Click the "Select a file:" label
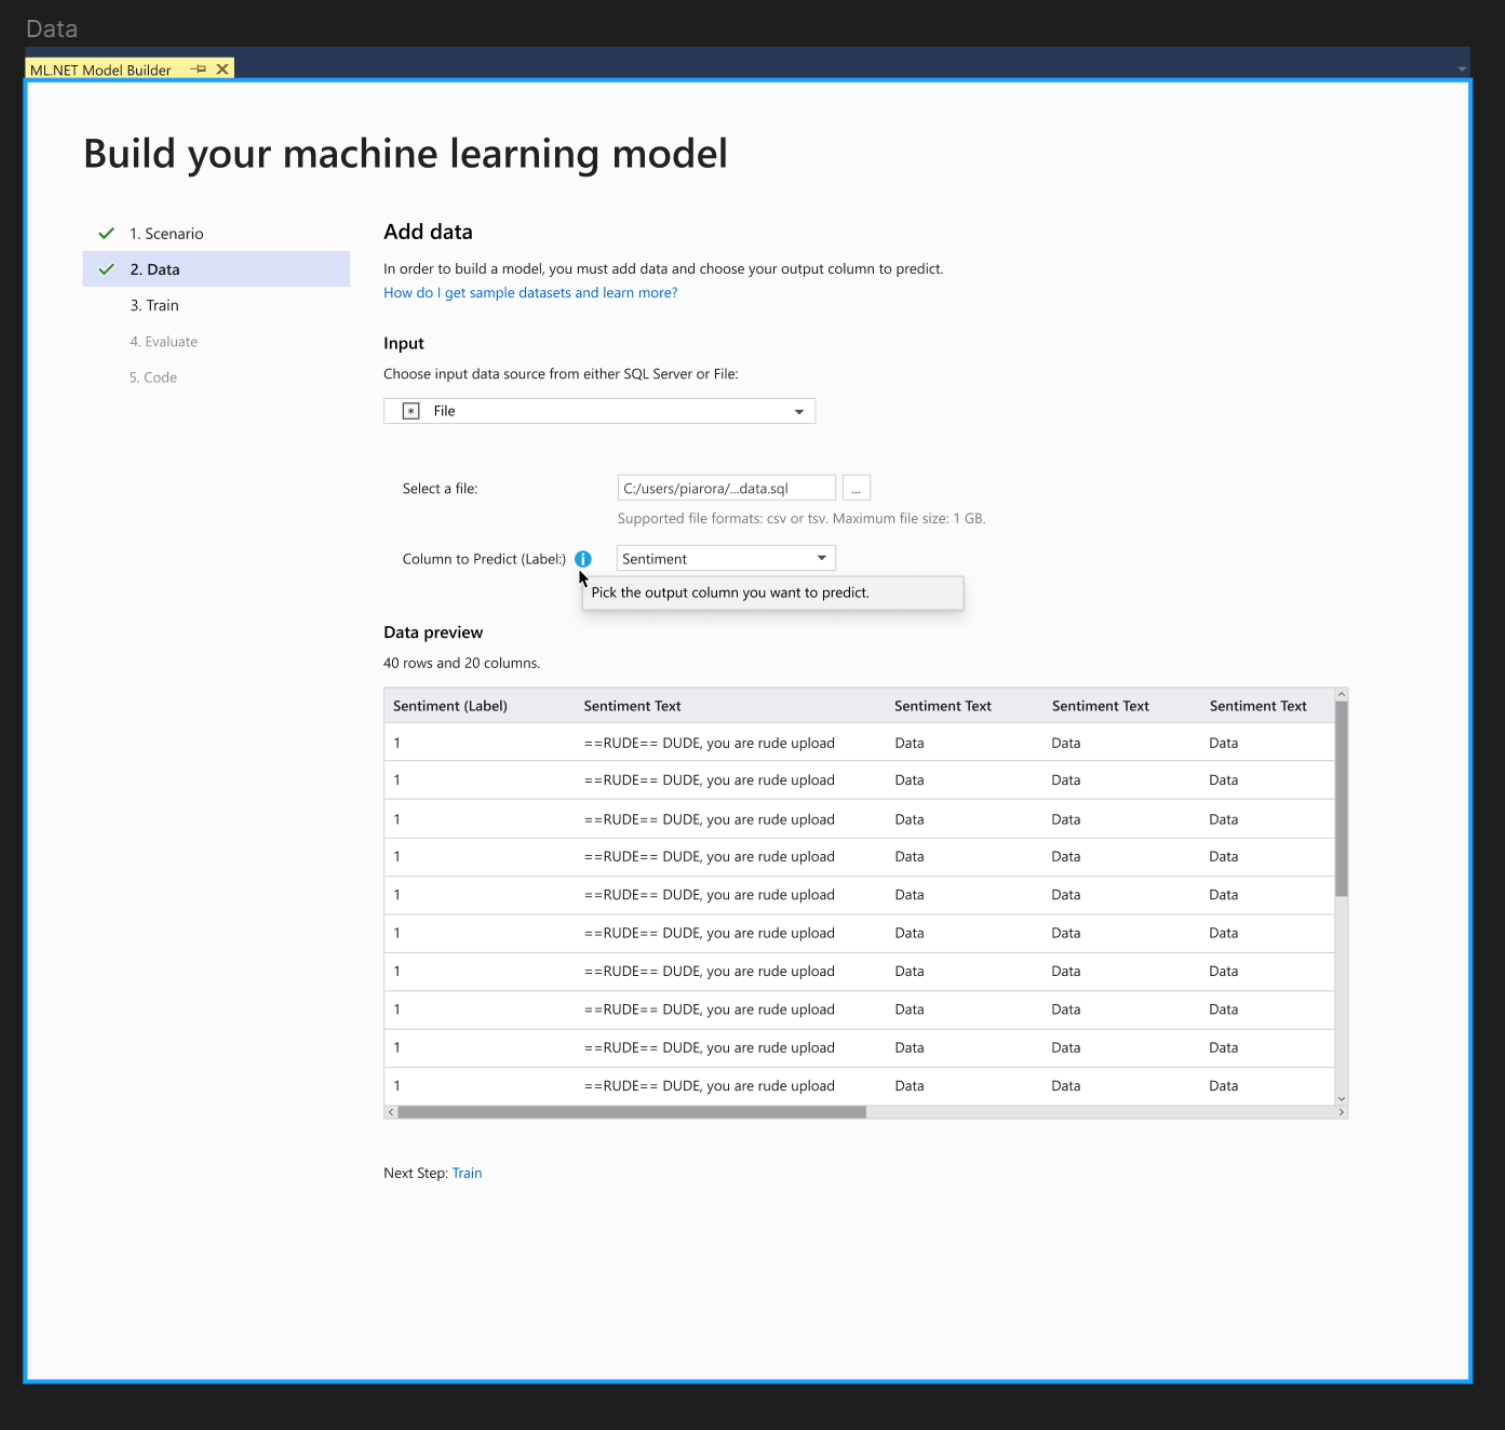The width and height of the screenshot is (1505, 1430). 440,489
